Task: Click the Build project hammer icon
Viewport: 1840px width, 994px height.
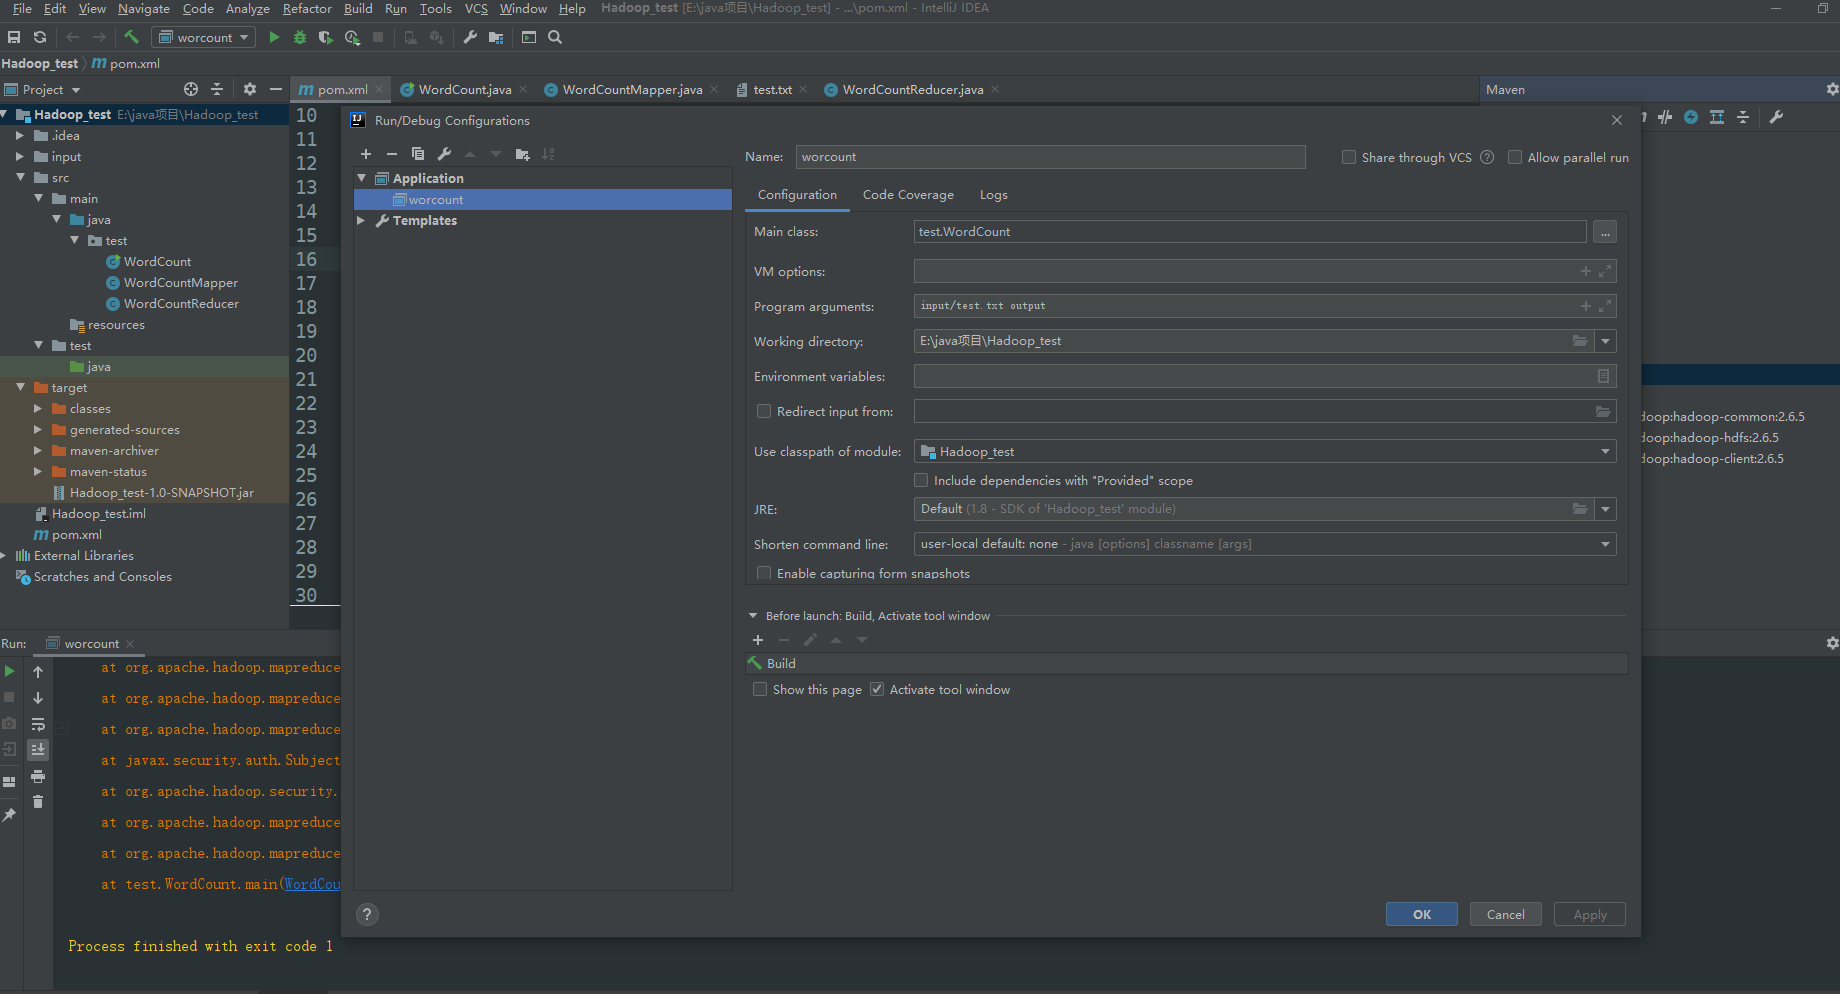Action: (131, 37)
